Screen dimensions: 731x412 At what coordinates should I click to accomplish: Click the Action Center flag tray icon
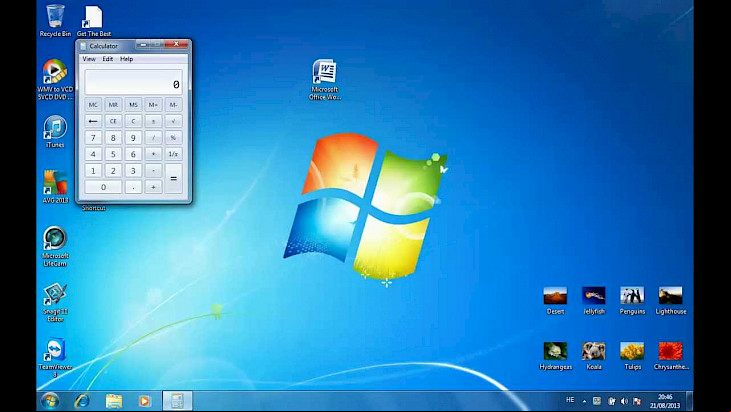(x=637, y=401)
